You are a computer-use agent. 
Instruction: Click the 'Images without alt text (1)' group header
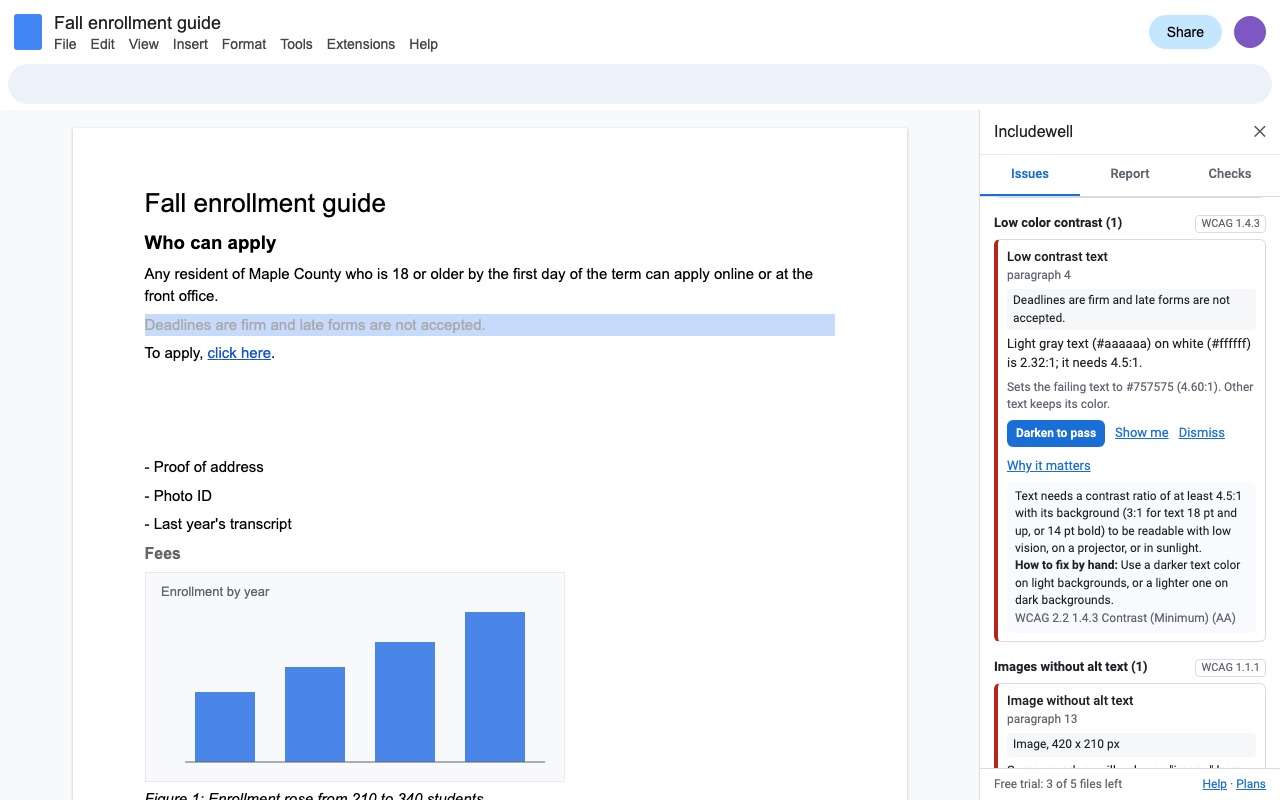(1071, 667)
